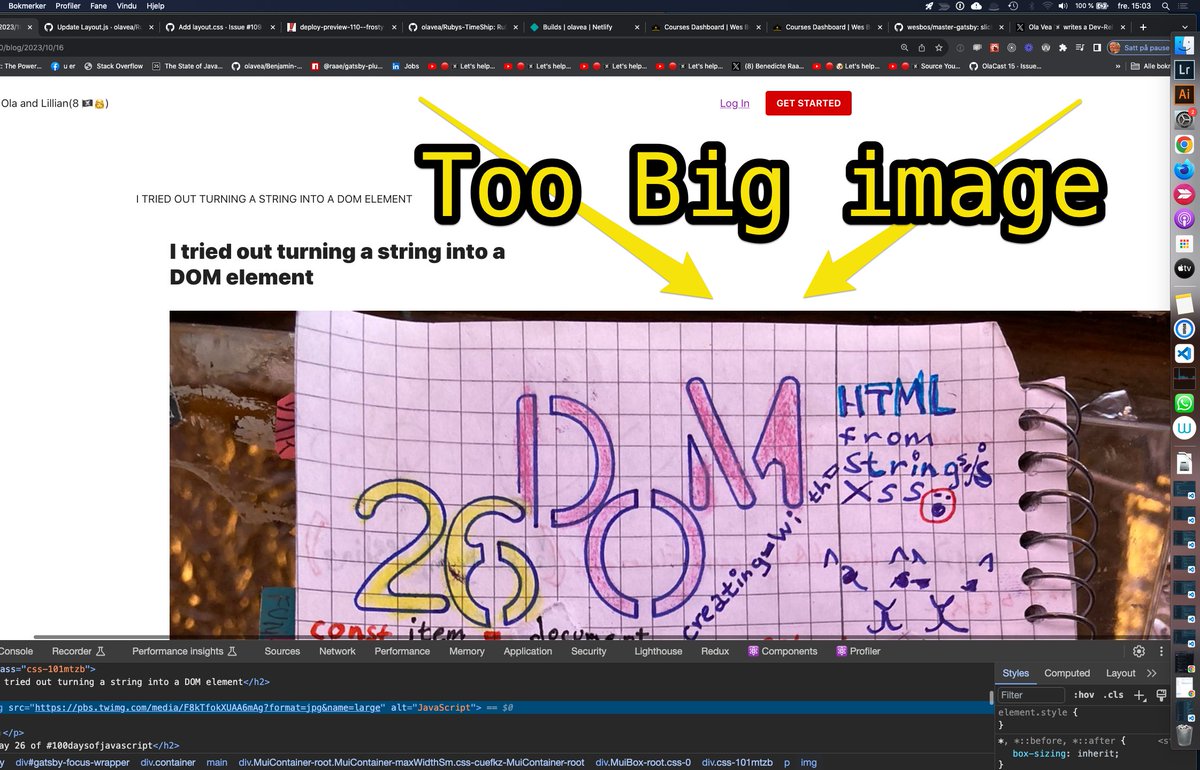Image resolution: width=1200 pixels, height=770 pixels.
Task: Open 1Password from the Dock
Action: [x=1184, y=328]
